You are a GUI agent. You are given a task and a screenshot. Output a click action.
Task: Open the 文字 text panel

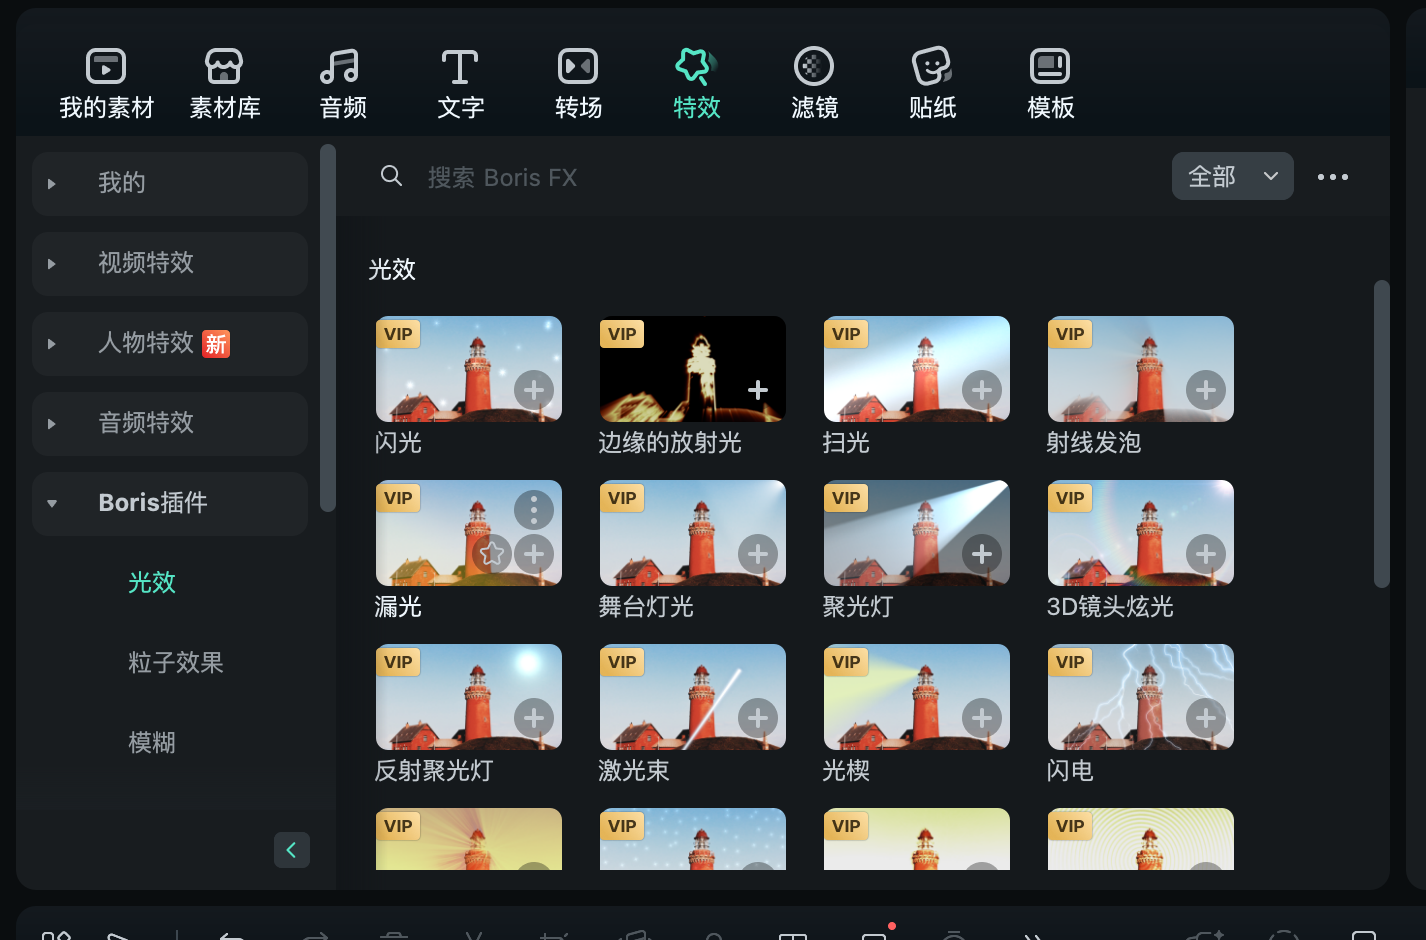(460, 83)
